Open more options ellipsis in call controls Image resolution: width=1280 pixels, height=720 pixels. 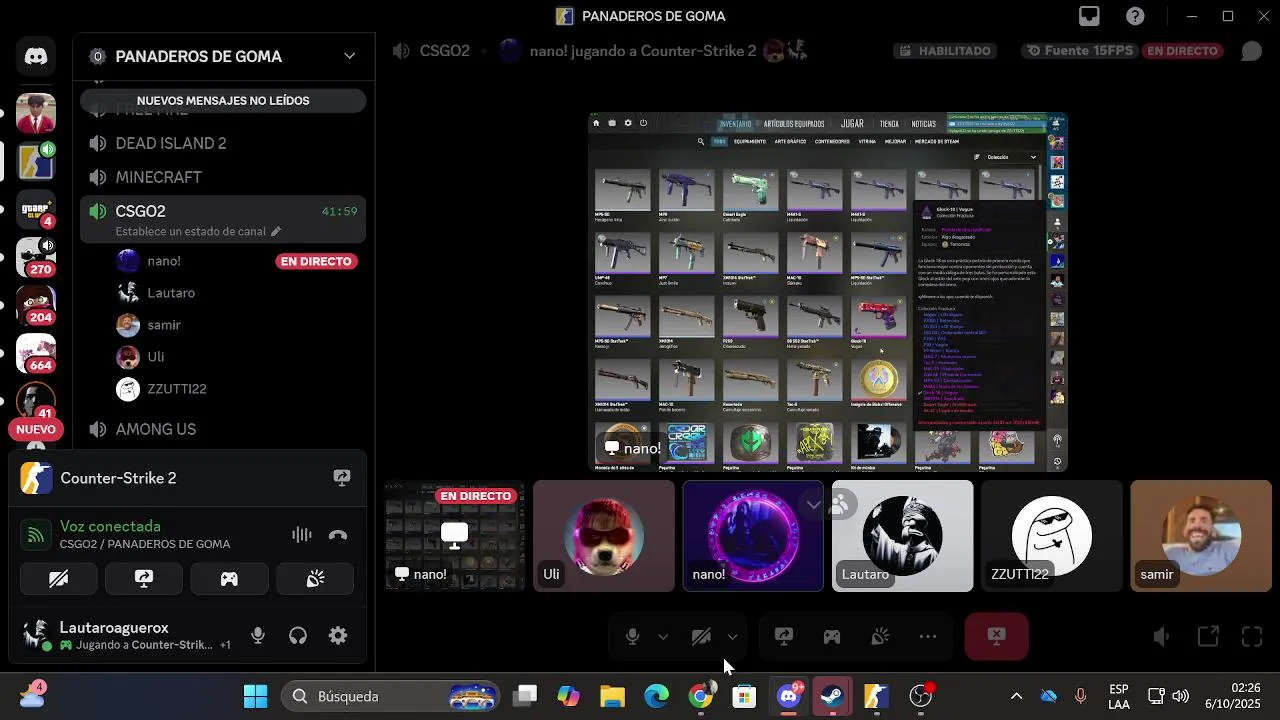click(928, 636)
